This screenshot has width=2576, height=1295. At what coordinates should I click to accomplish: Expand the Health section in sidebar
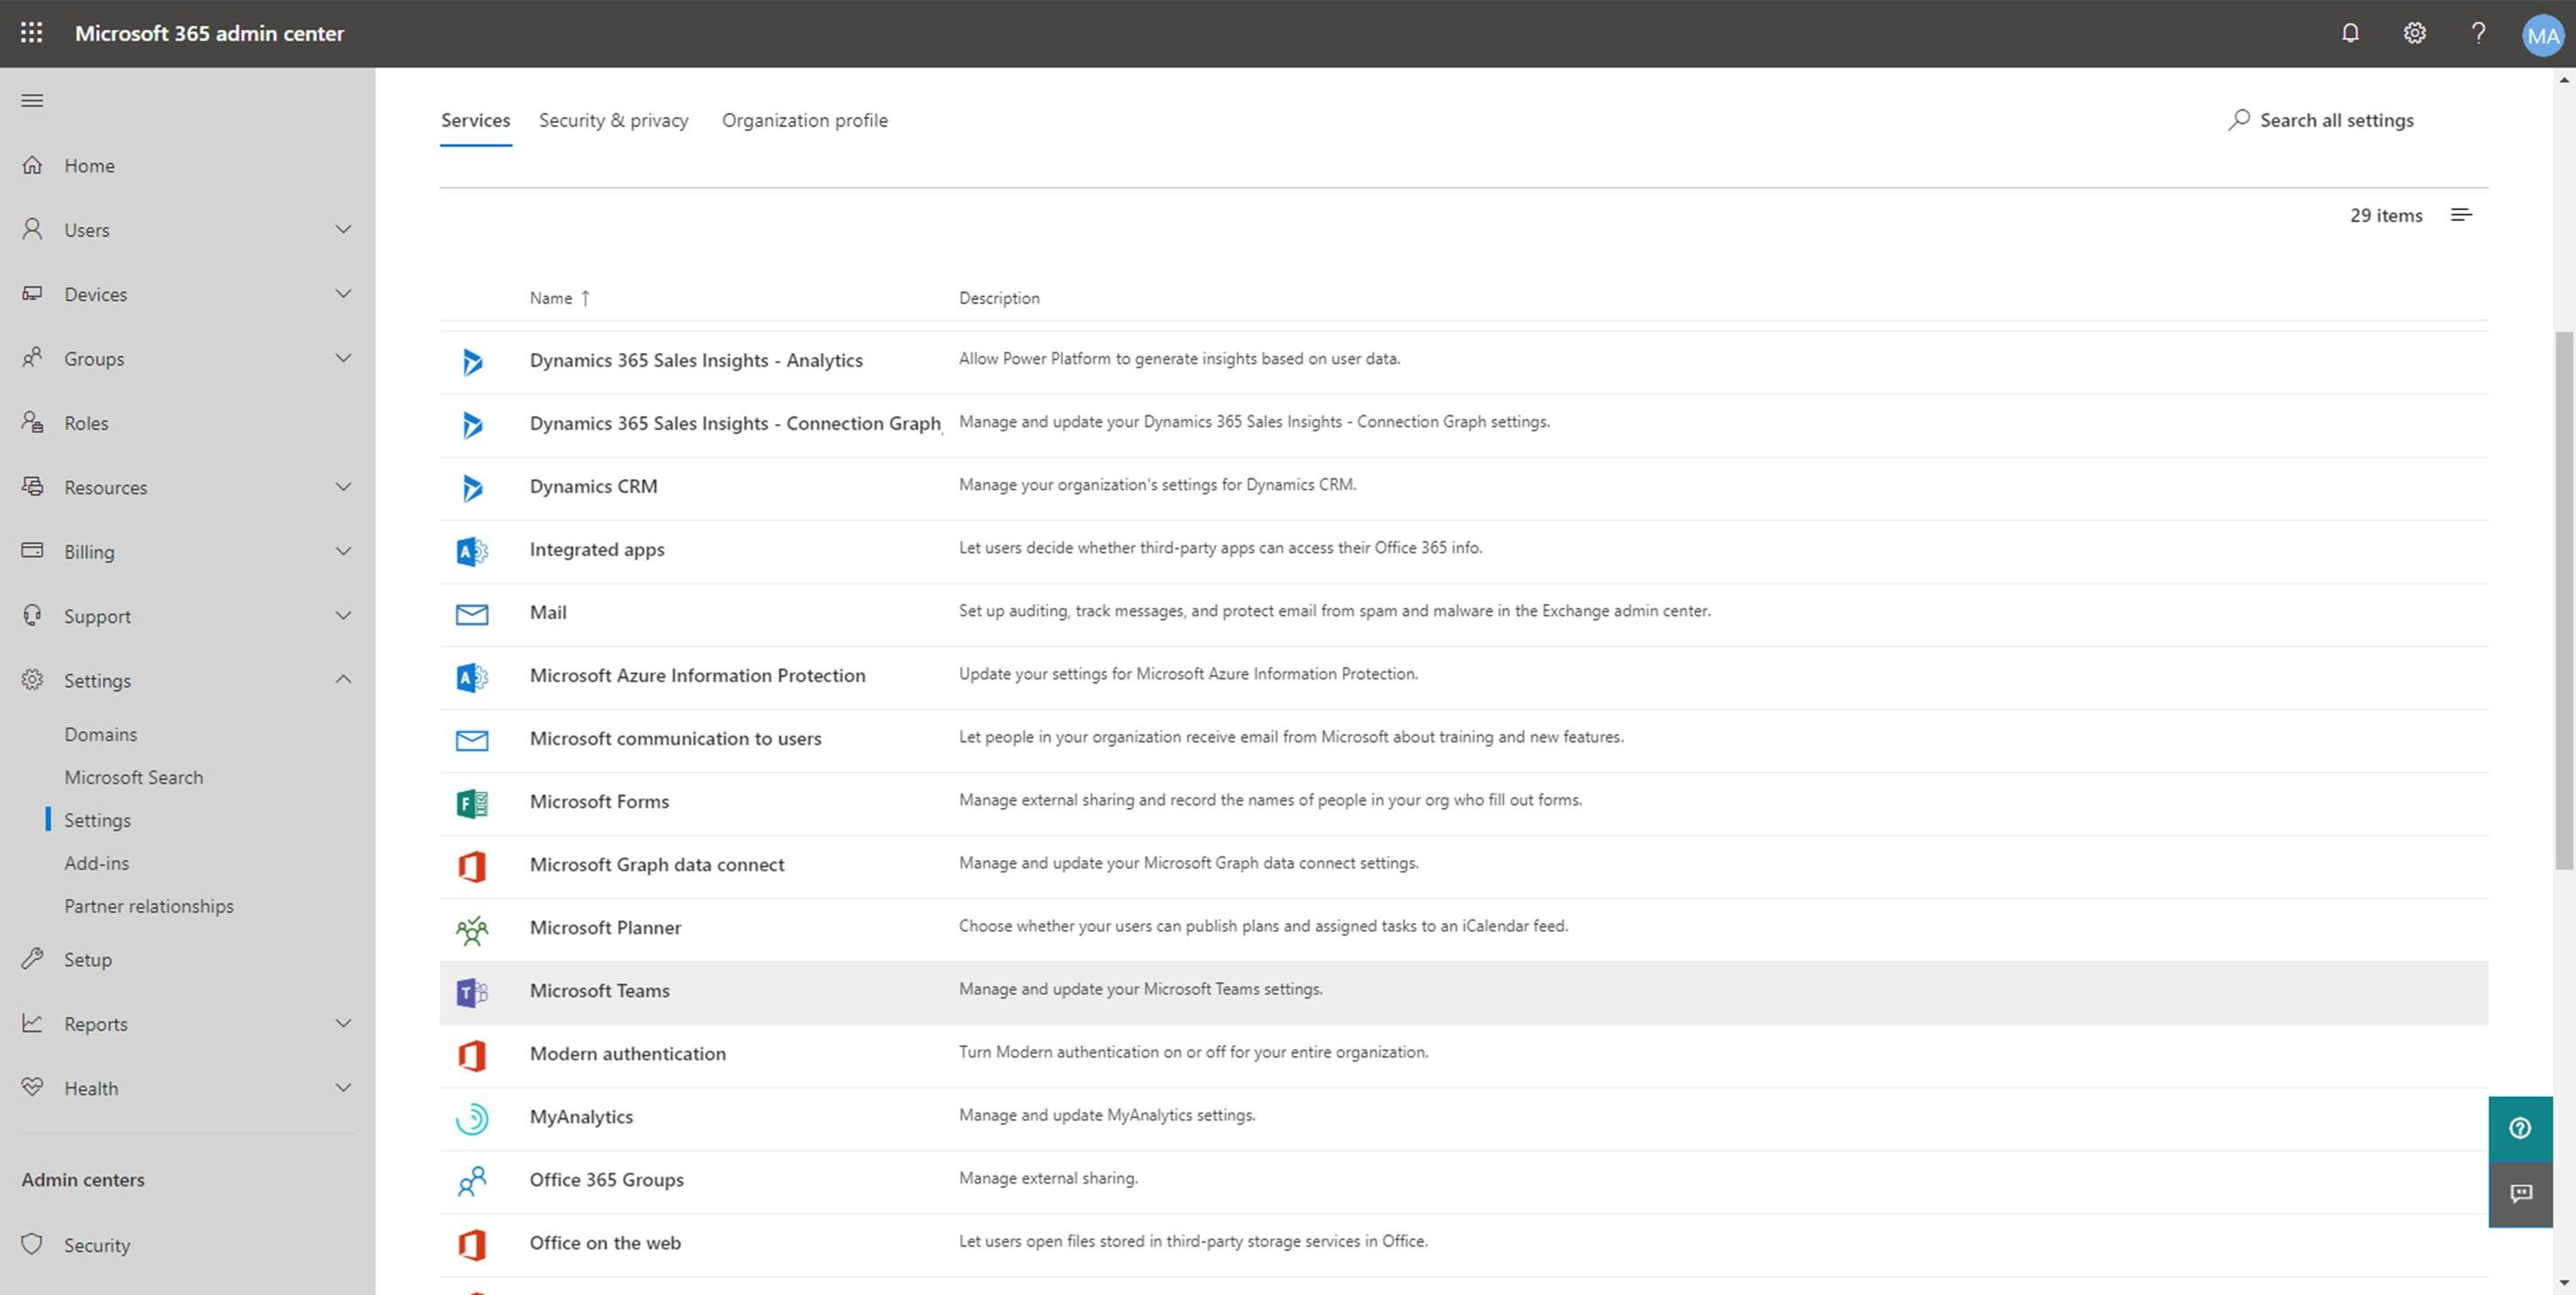[x=345, y=1087]
